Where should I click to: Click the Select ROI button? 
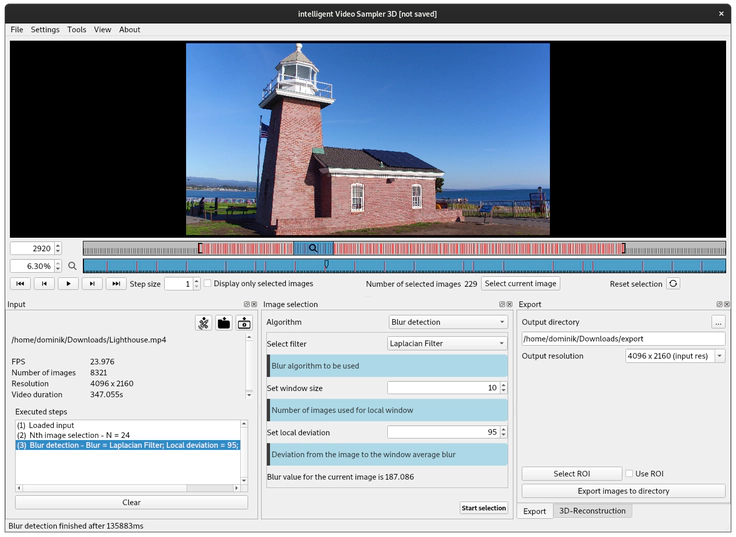click(x=572, y=474)
